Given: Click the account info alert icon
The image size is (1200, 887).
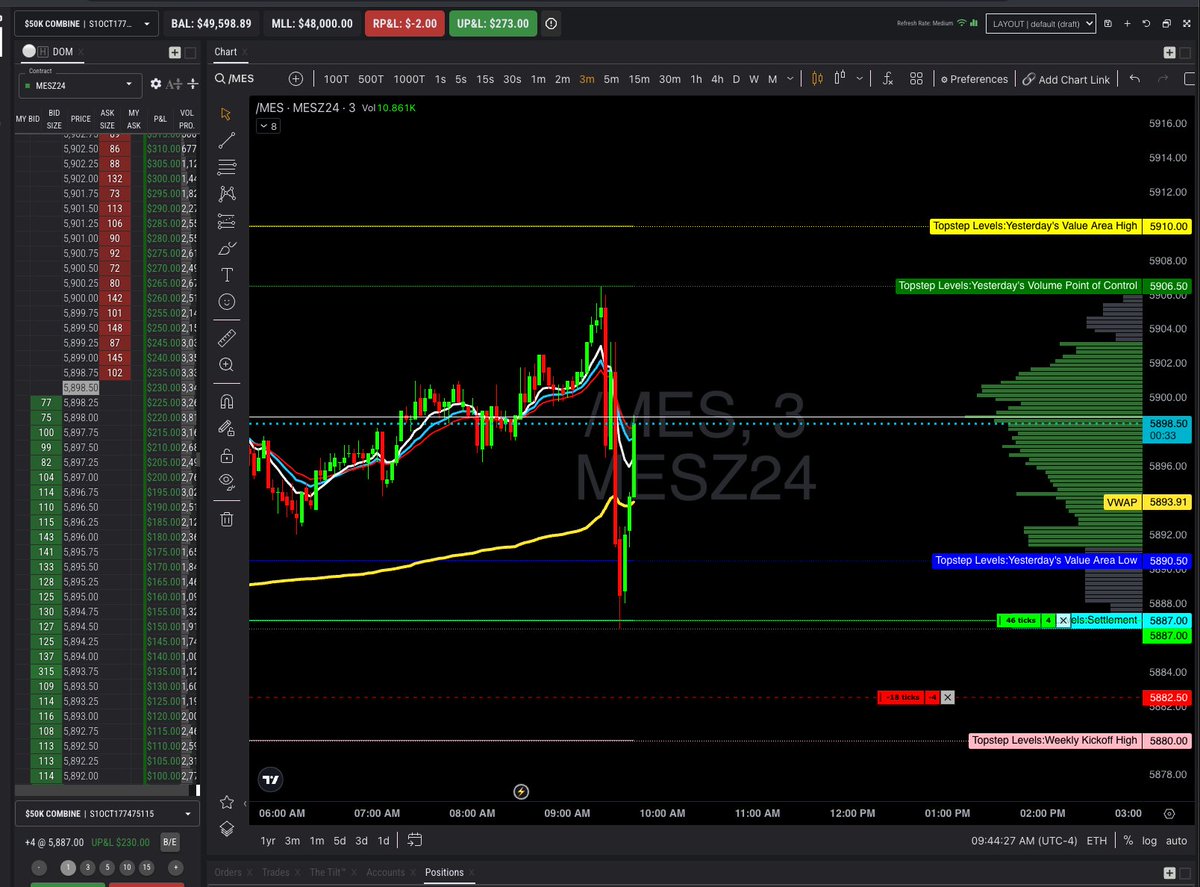Looking at the screenshot, I should (x=553, y=23).
